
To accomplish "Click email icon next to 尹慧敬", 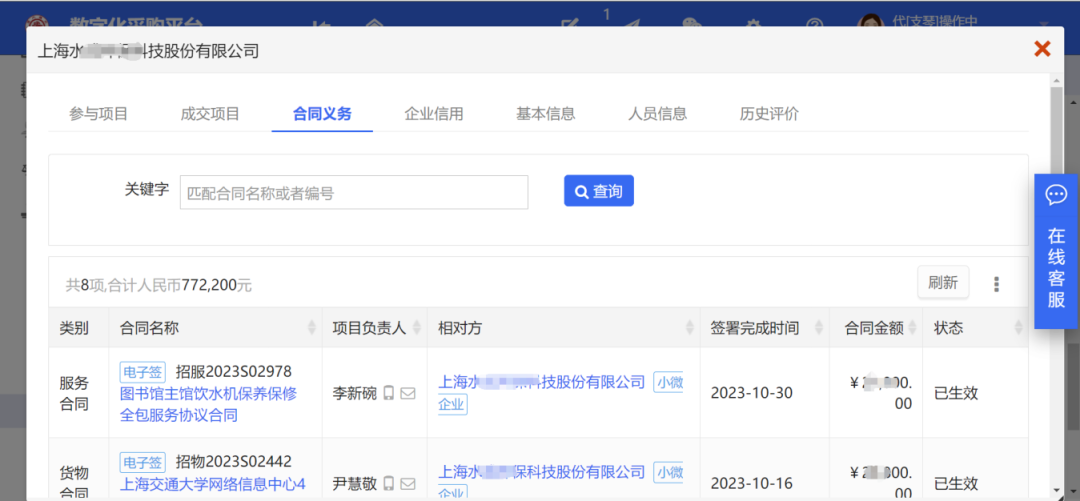I will coord(408,483).
